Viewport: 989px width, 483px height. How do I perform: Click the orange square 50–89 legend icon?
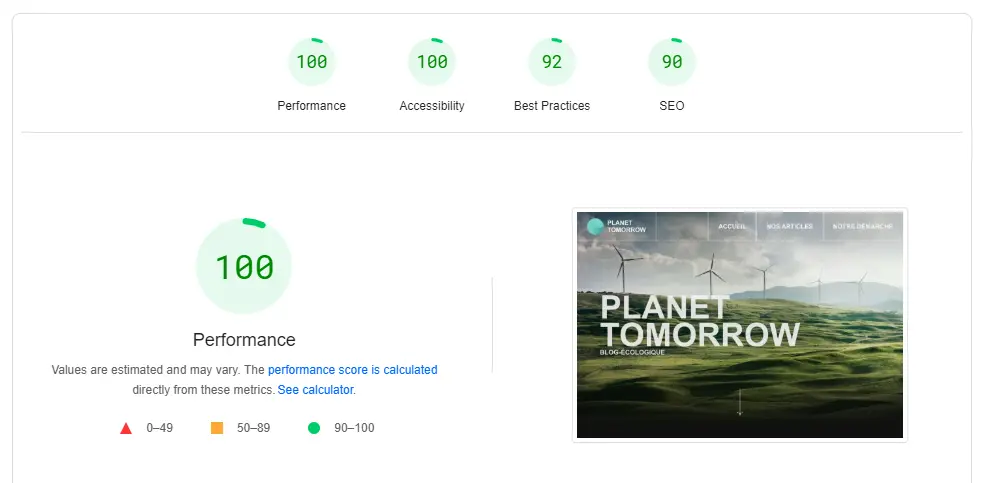(217, 428)
